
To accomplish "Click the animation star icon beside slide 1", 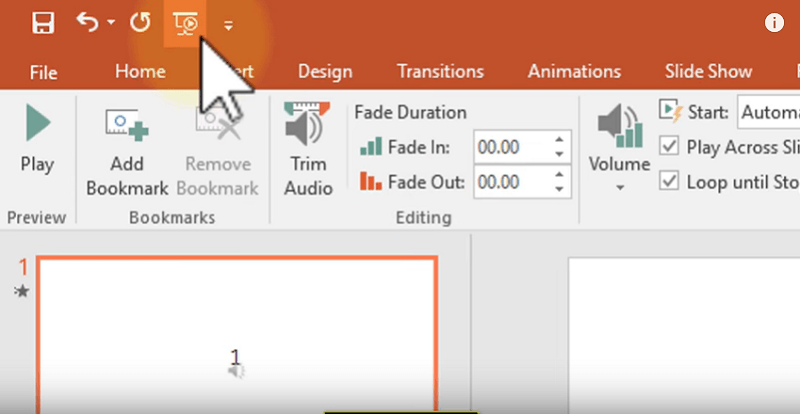I will pyautogui.click(x=22, y=291).
